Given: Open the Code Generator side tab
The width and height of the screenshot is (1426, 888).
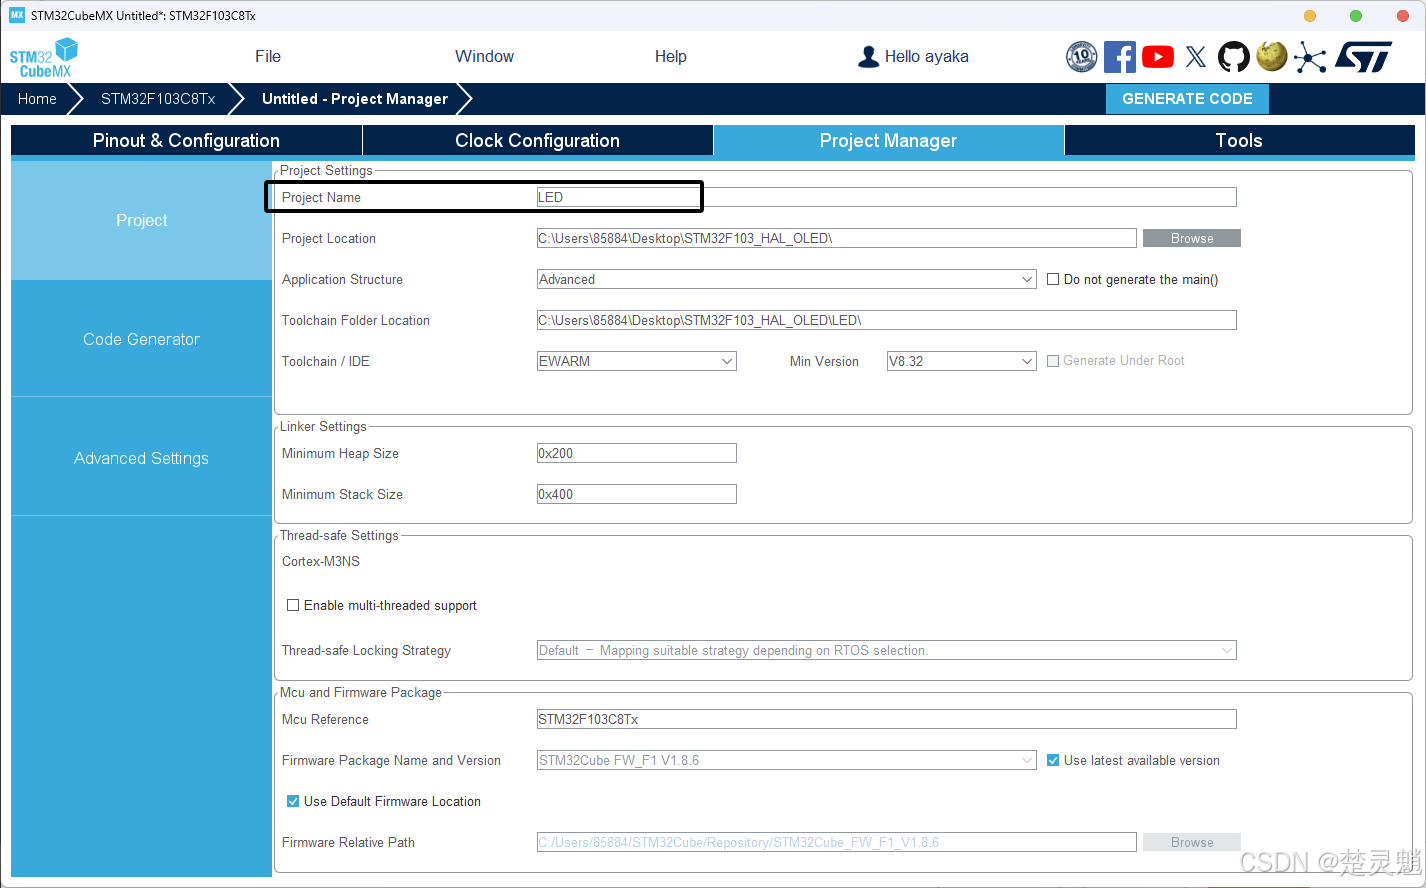Looking at the screenshot, I should 141,339.
